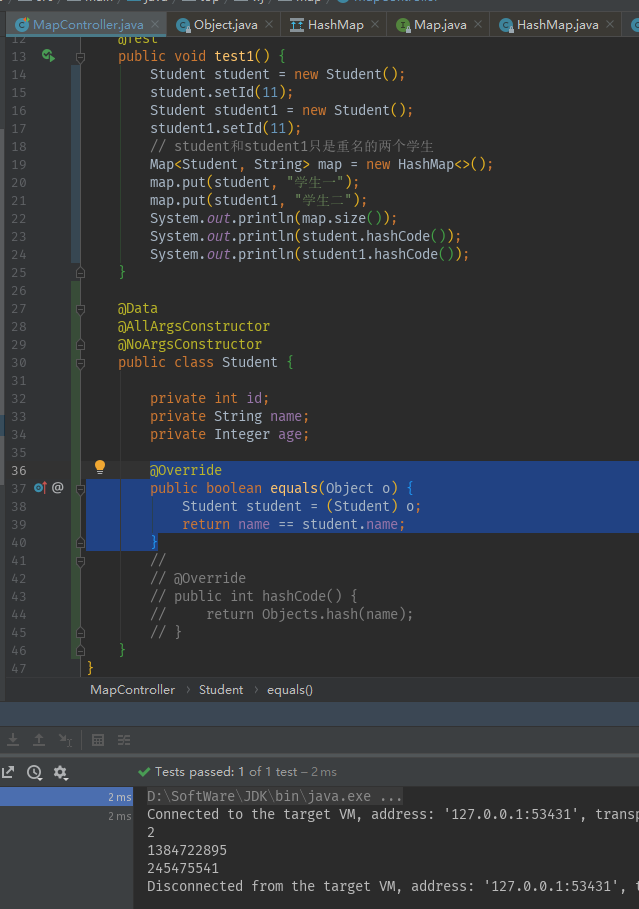
Task: Collapse Student class at line 30 fold marker
Action: coord(81,363)
